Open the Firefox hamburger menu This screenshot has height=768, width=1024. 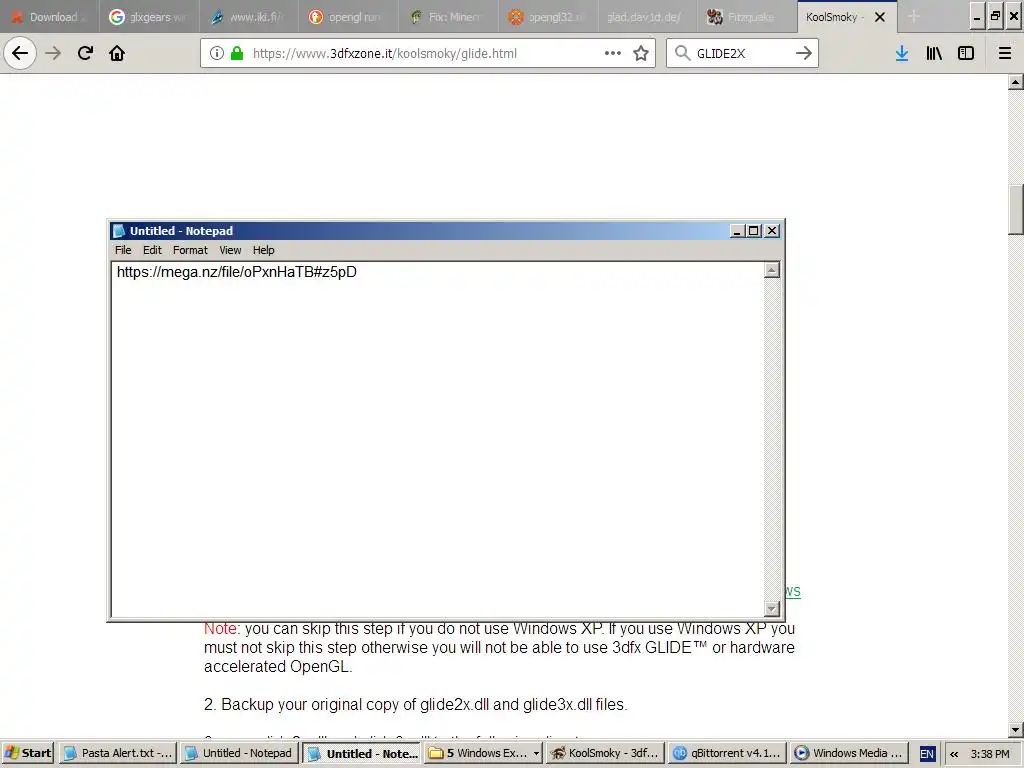click(1005, 53)
